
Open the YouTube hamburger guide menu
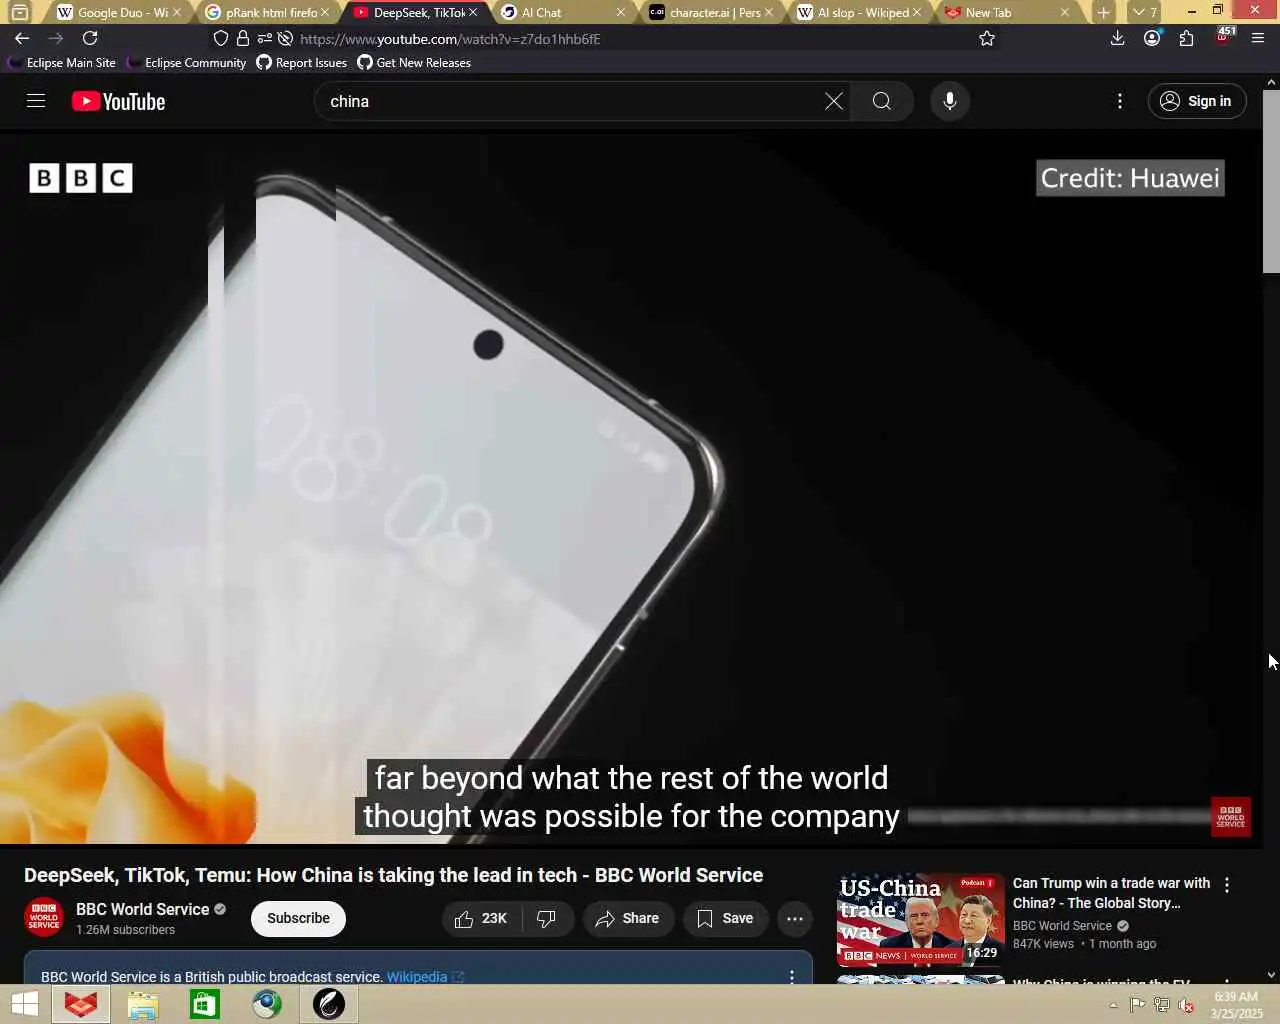pyautogui.click(x=36, y=101)
